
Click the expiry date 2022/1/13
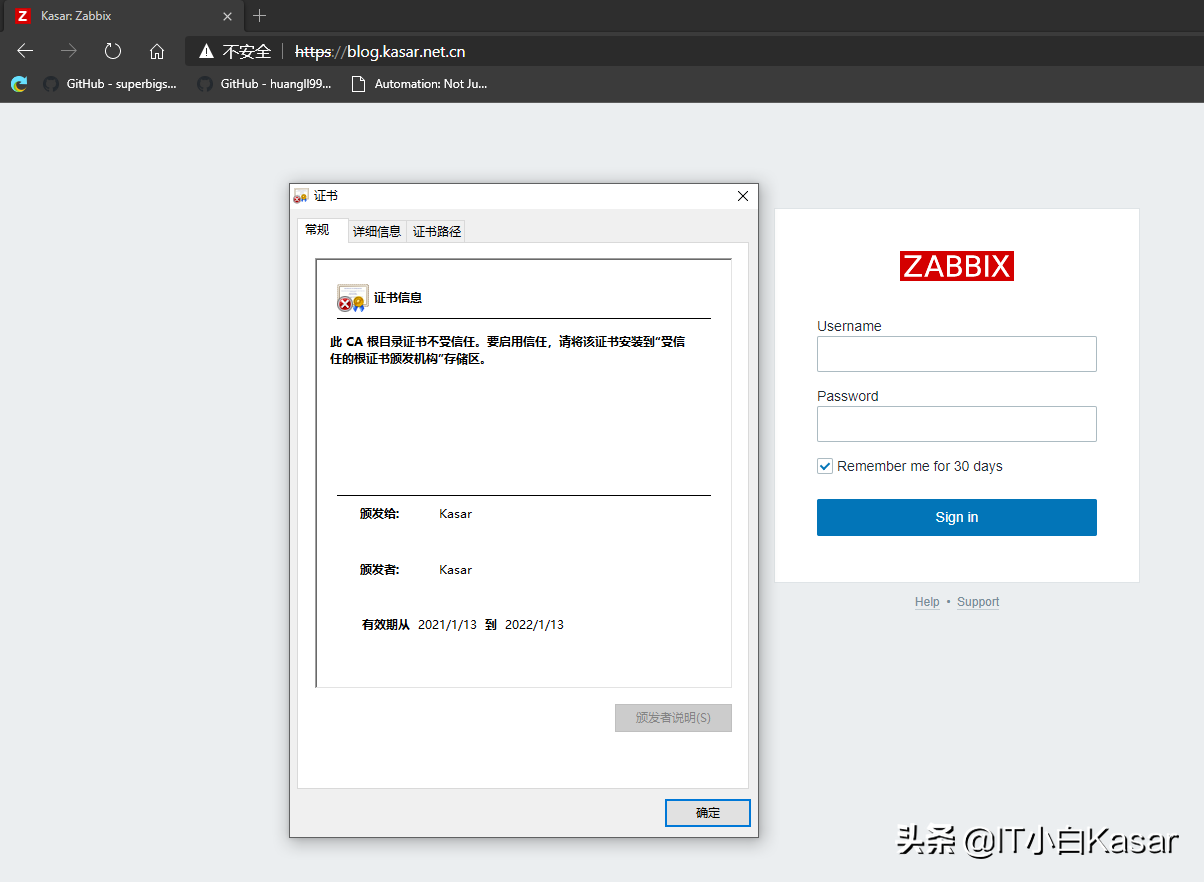pos(534,625)
